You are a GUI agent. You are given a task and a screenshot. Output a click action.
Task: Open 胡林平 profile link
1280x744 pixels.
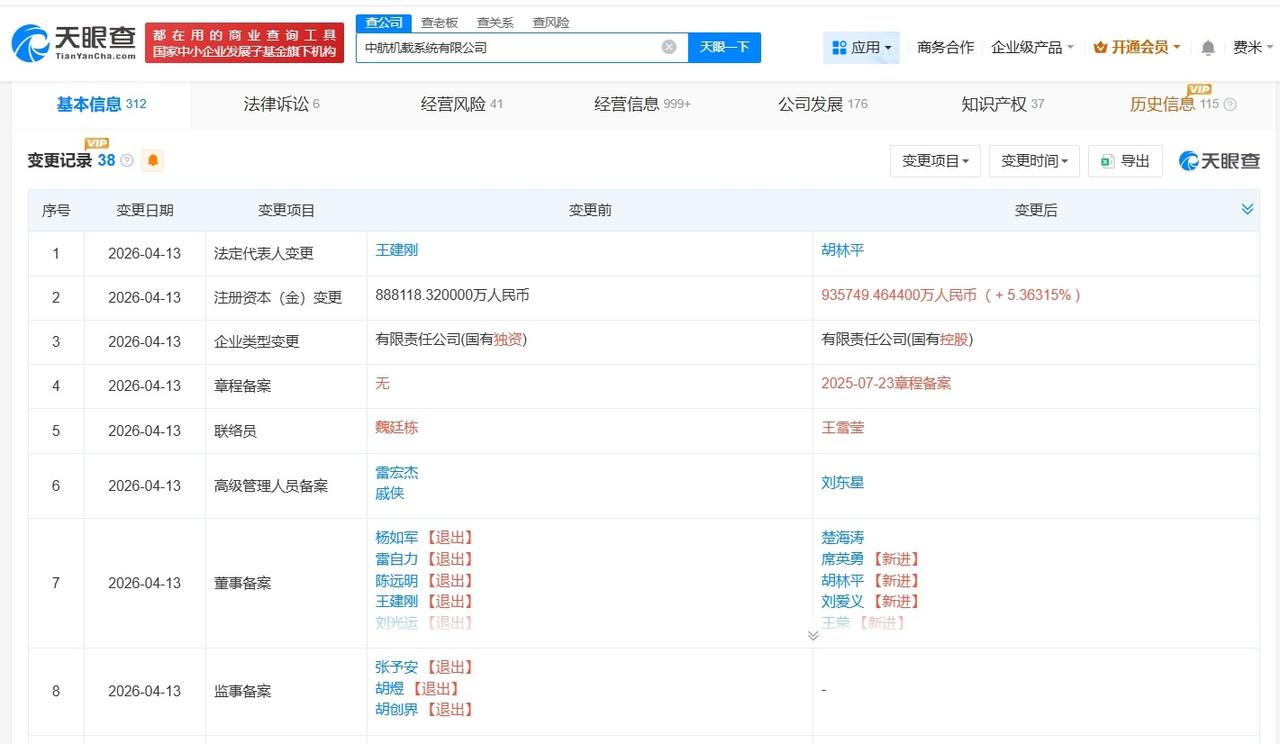tap(843, 250)
